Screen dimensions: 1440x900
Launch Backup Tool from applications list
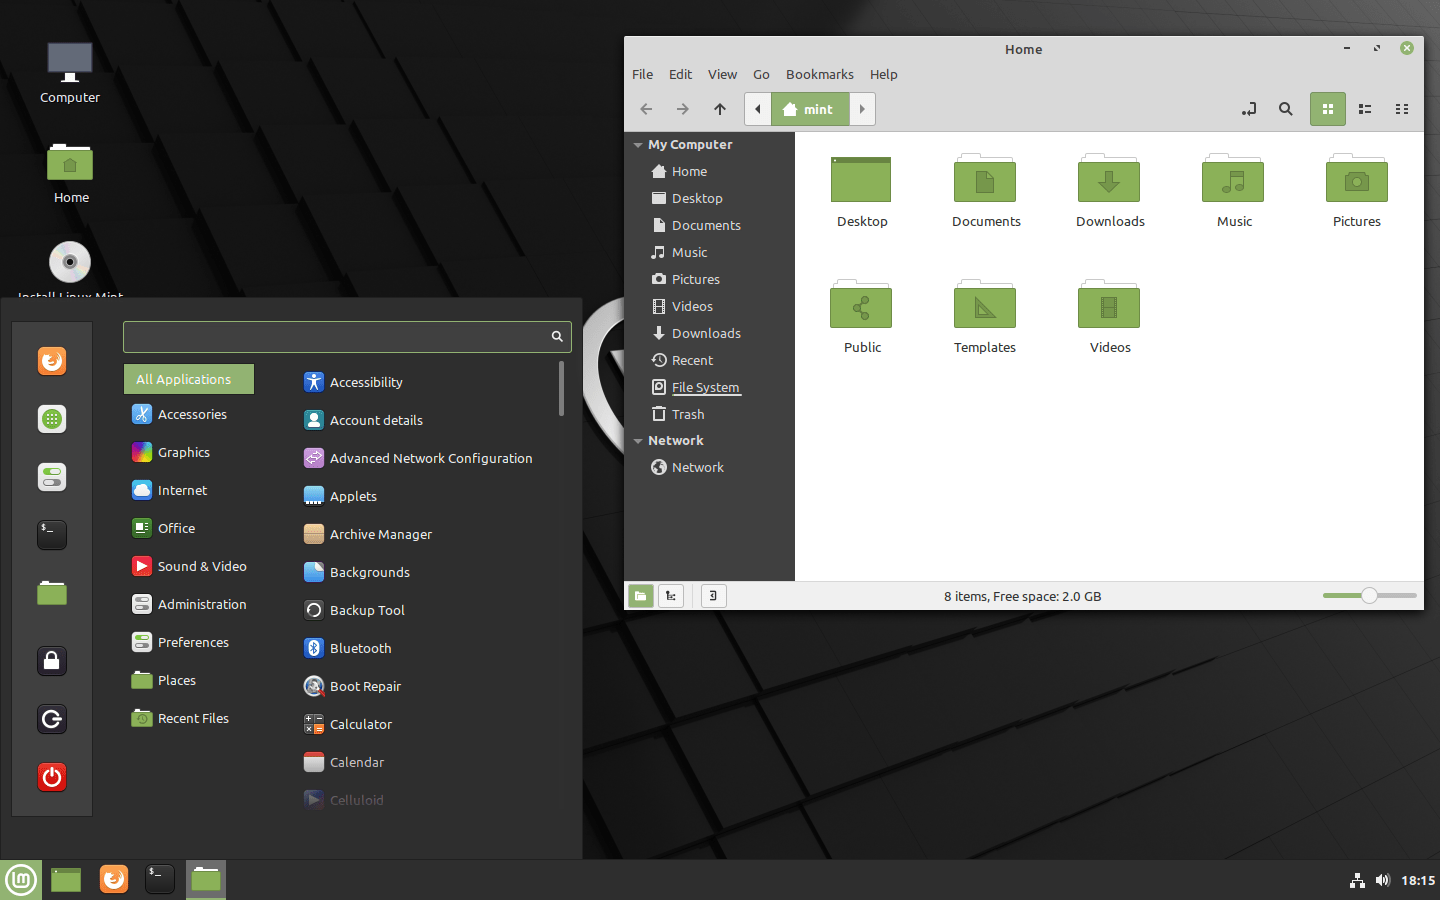367,610
